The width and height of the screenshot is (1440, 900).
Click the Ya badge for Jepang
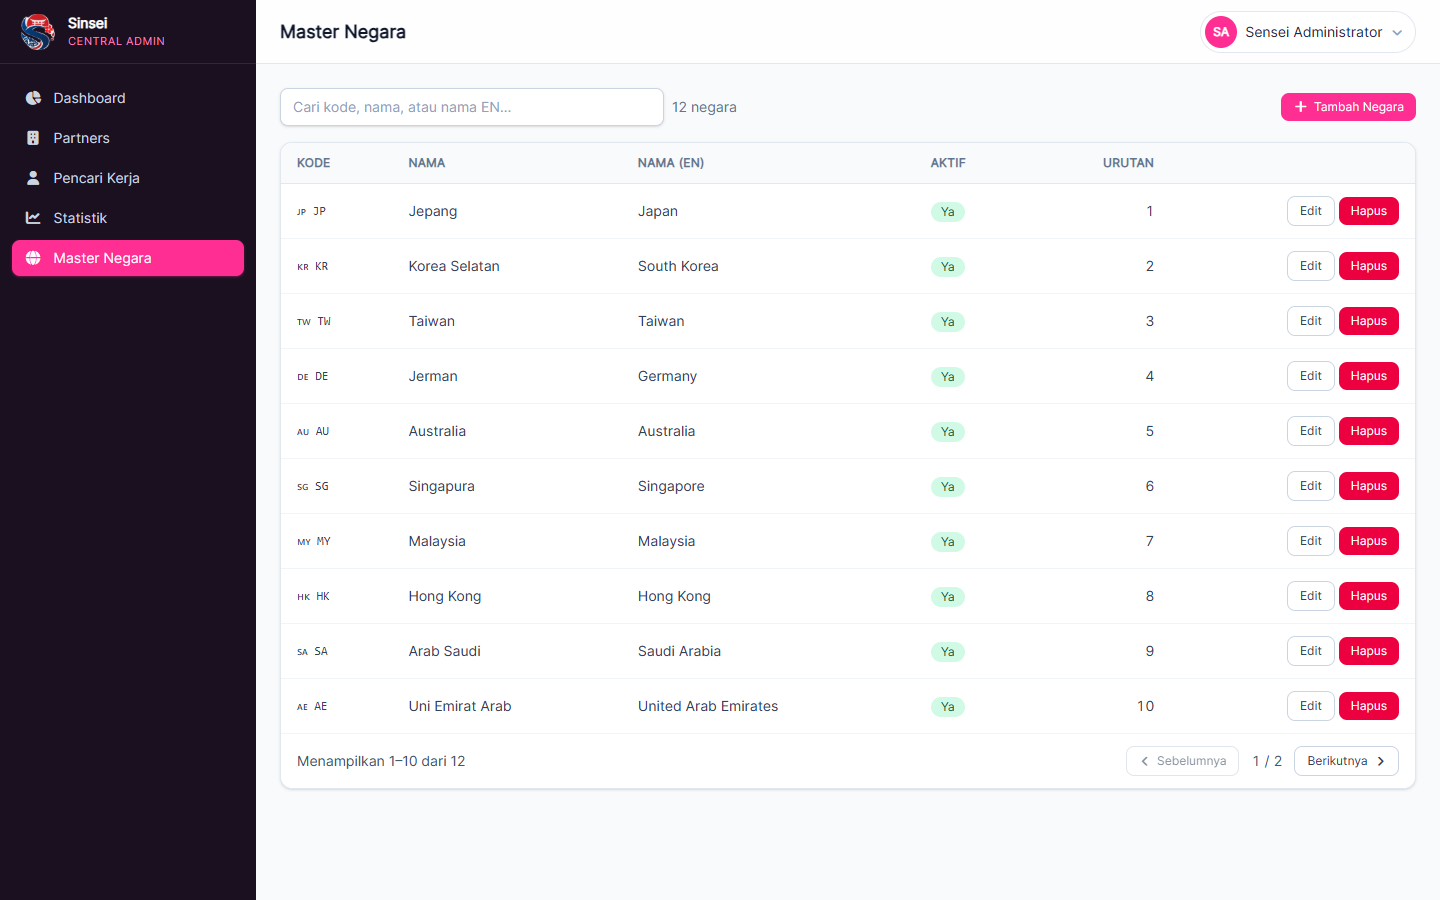pyautogui.click(x=947, y=212)
